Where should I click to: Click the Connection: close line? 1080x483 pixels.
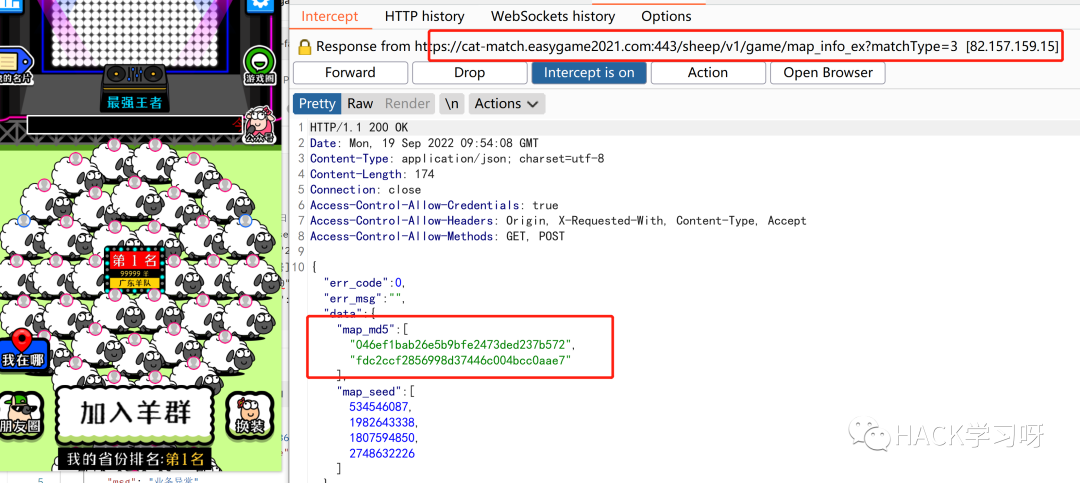coord(365,189)
